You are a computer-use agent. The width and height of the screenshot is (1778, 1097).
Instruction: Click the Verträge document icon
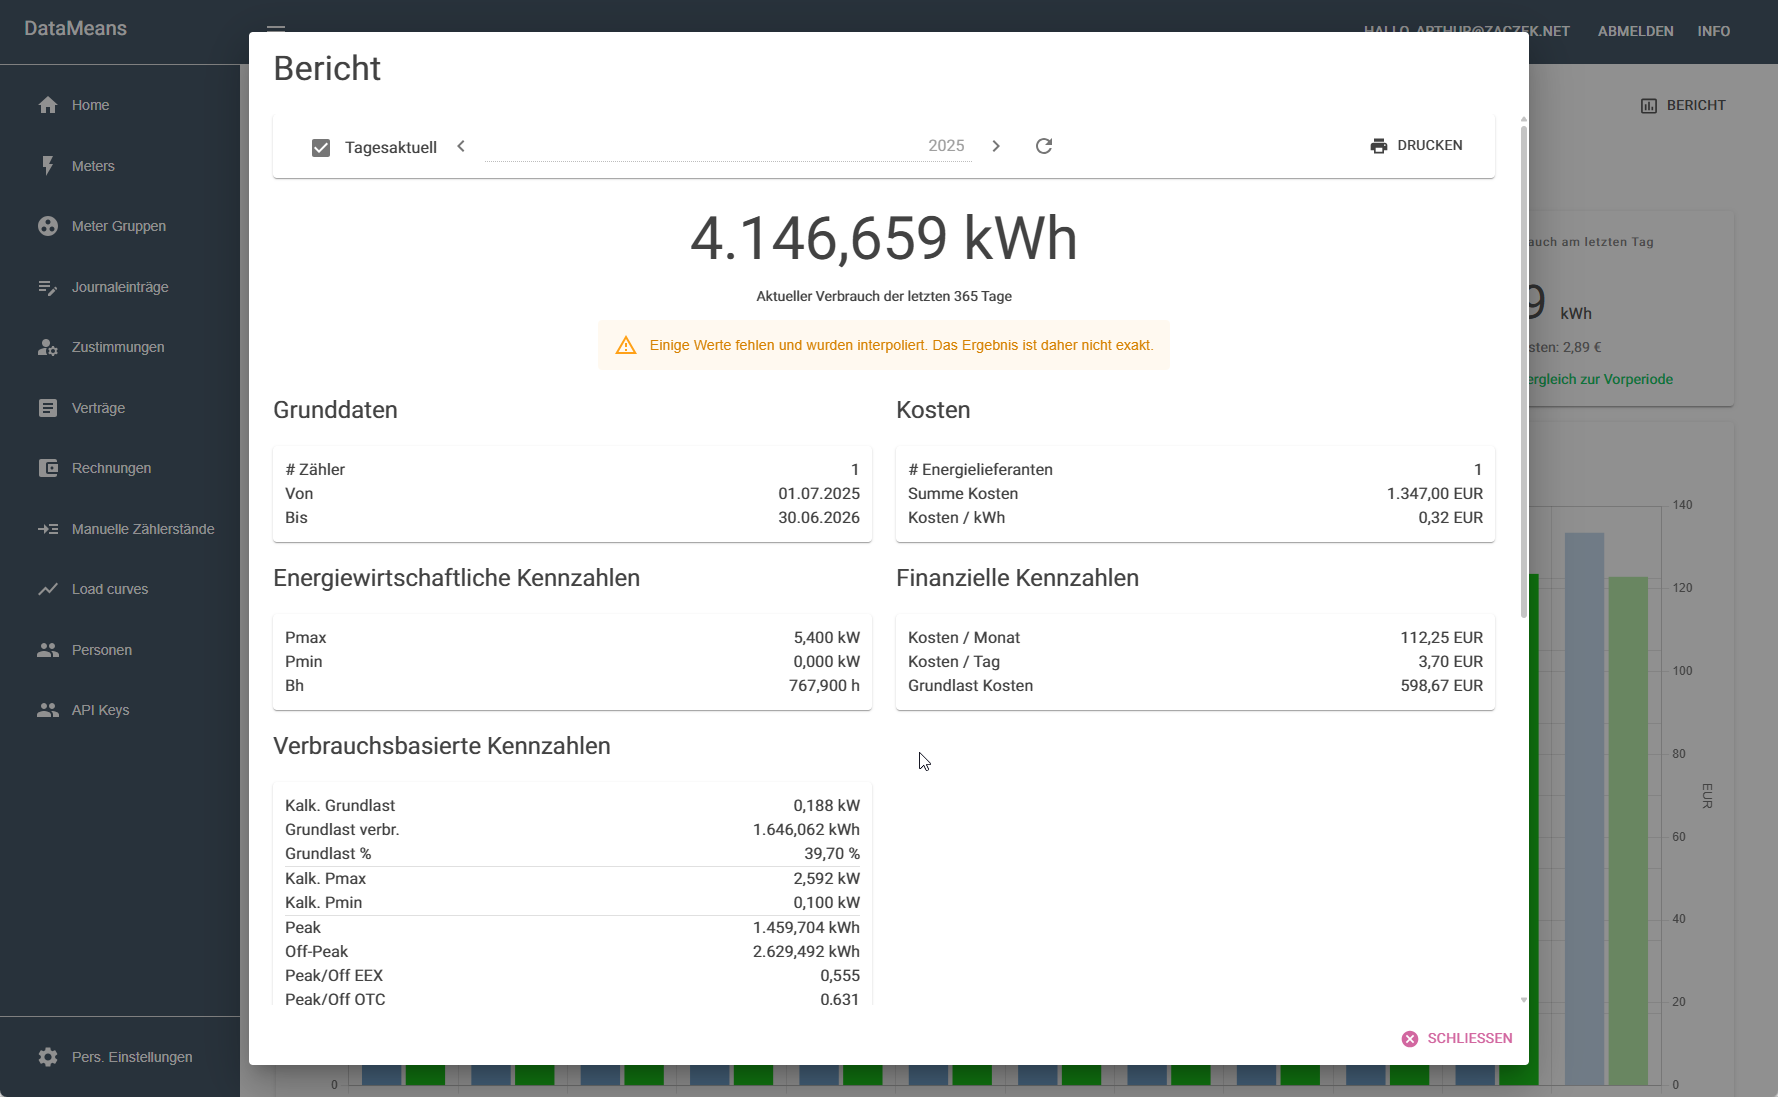click(48, 408)
